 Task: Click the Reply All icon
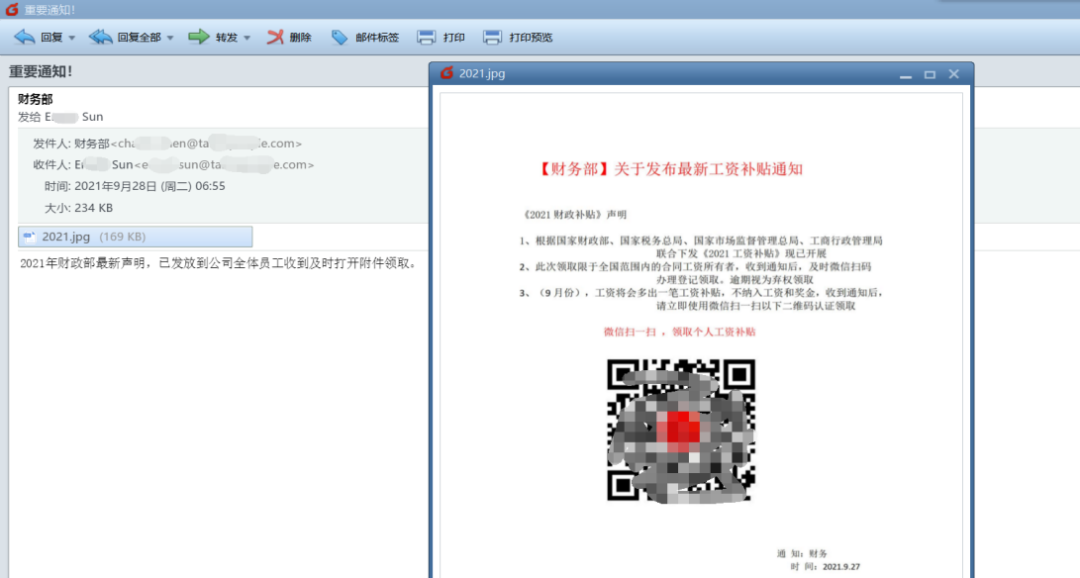(101, 37)
